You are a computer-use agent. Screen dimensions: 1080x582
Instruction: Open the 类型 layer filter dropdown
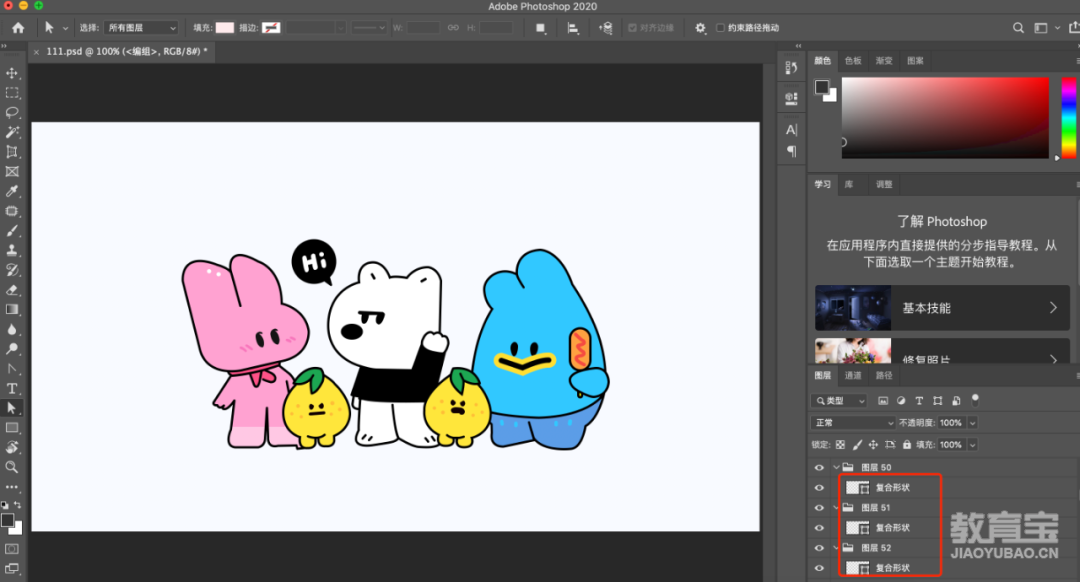pos(840,400)
